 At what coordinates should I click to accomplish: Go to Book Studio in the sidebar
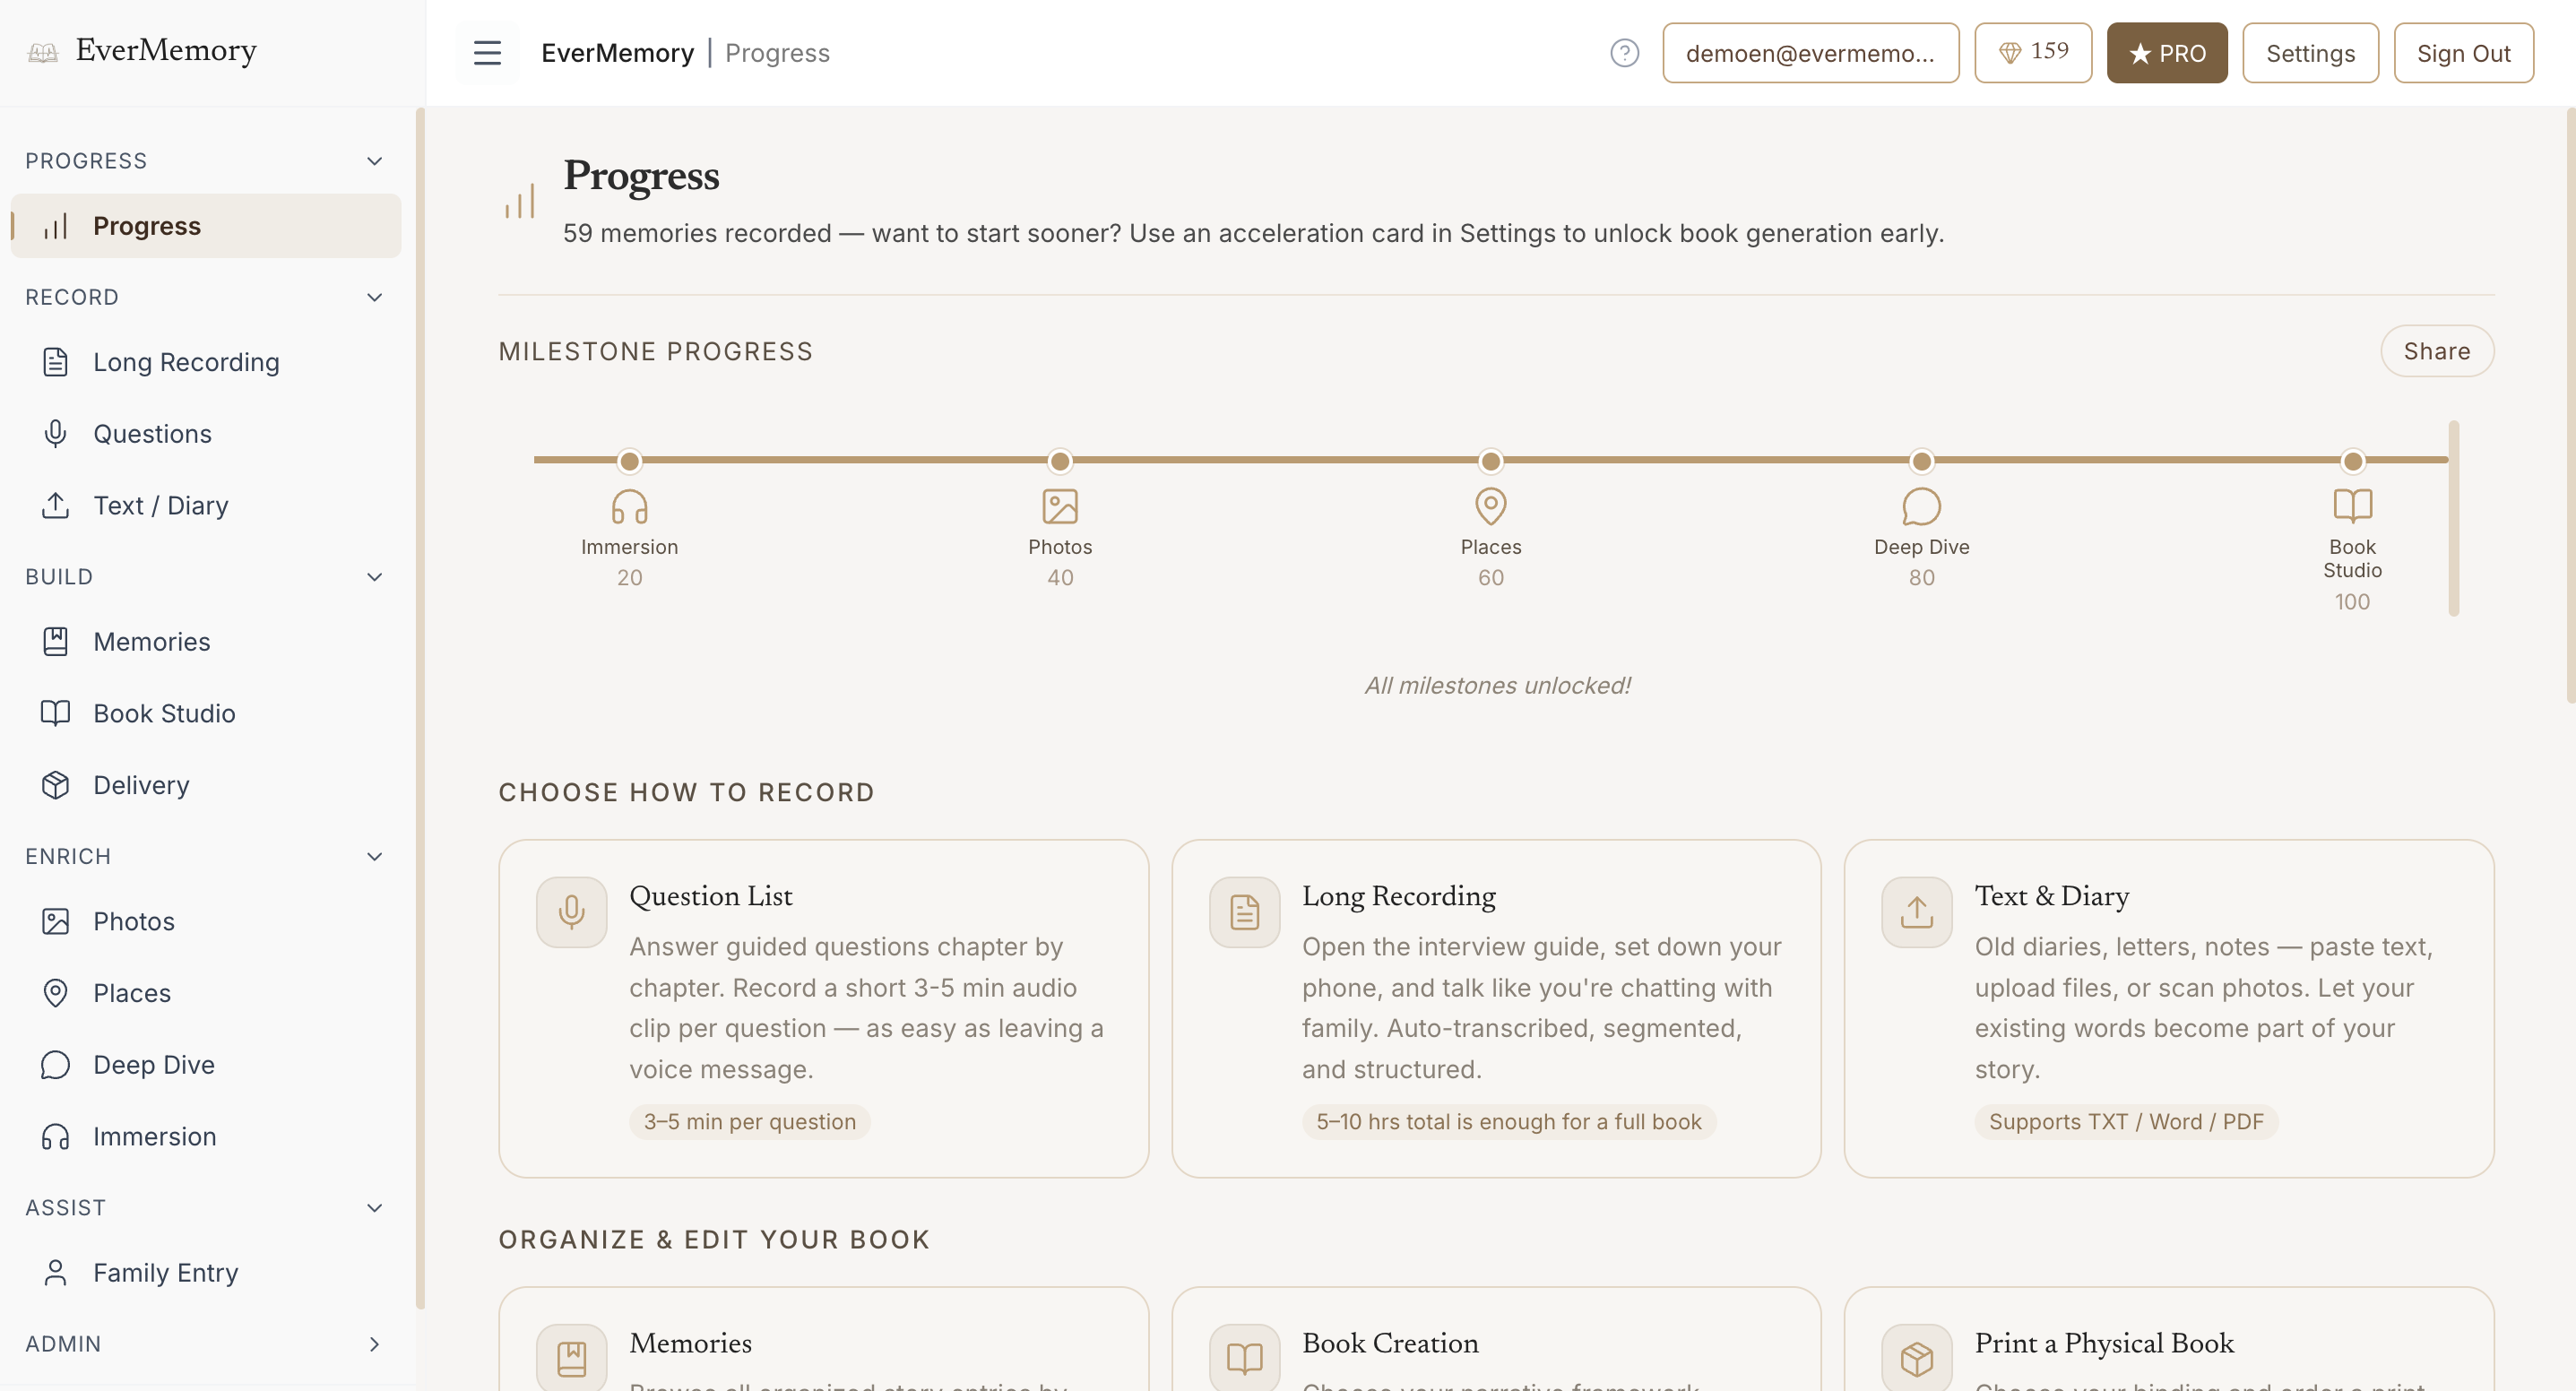click(164, 713)
